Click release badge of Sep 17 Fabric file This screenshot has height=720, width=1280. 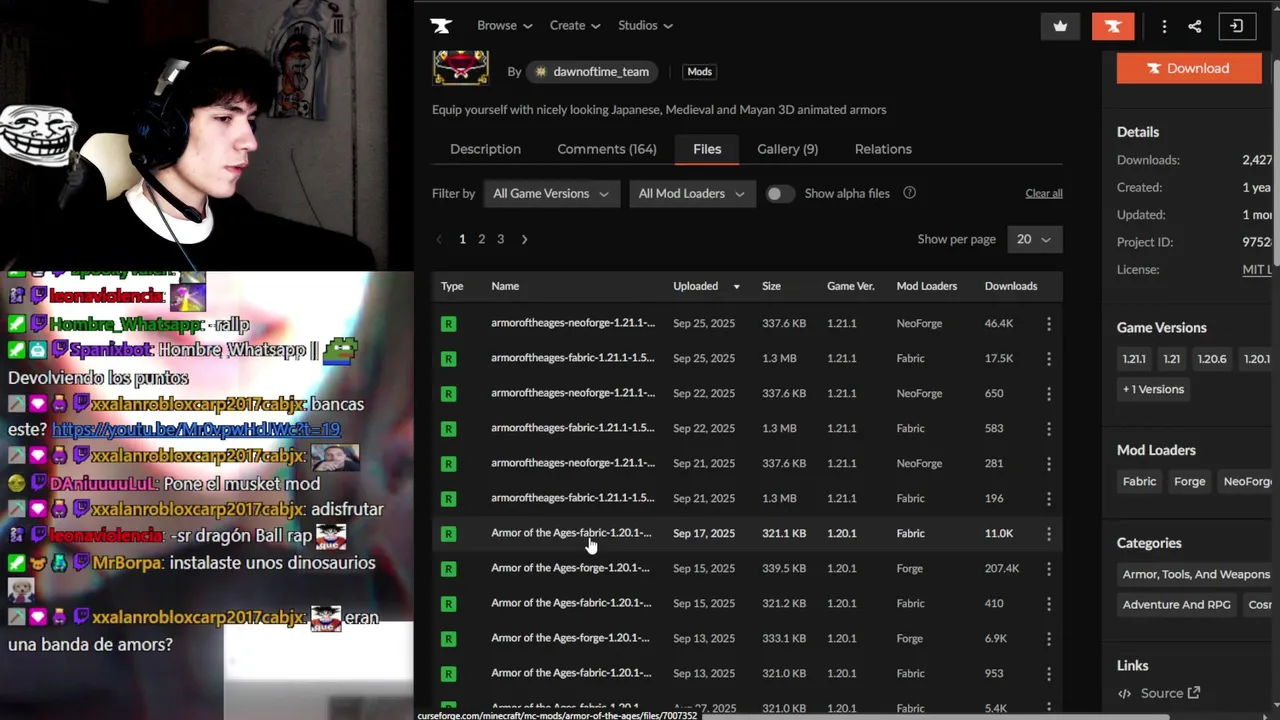pyautogui.click(x=448, y=534)
